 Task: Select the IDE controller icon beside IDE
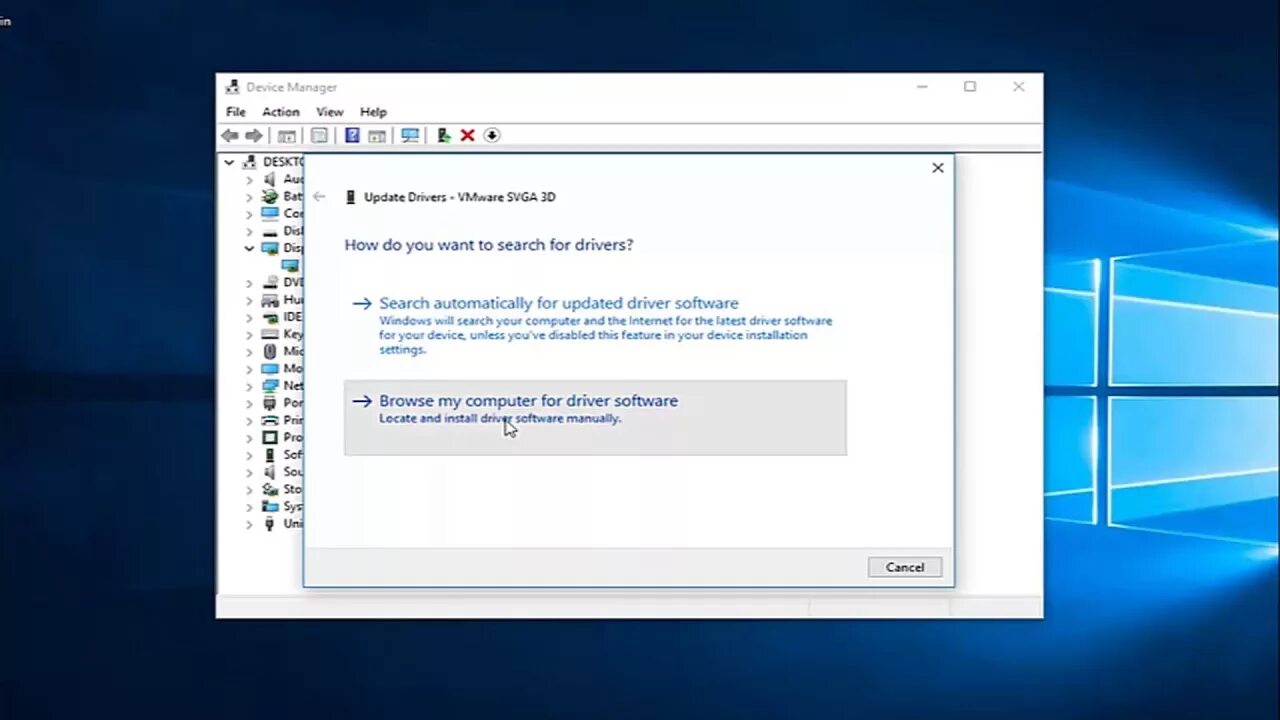coord(270,317)
